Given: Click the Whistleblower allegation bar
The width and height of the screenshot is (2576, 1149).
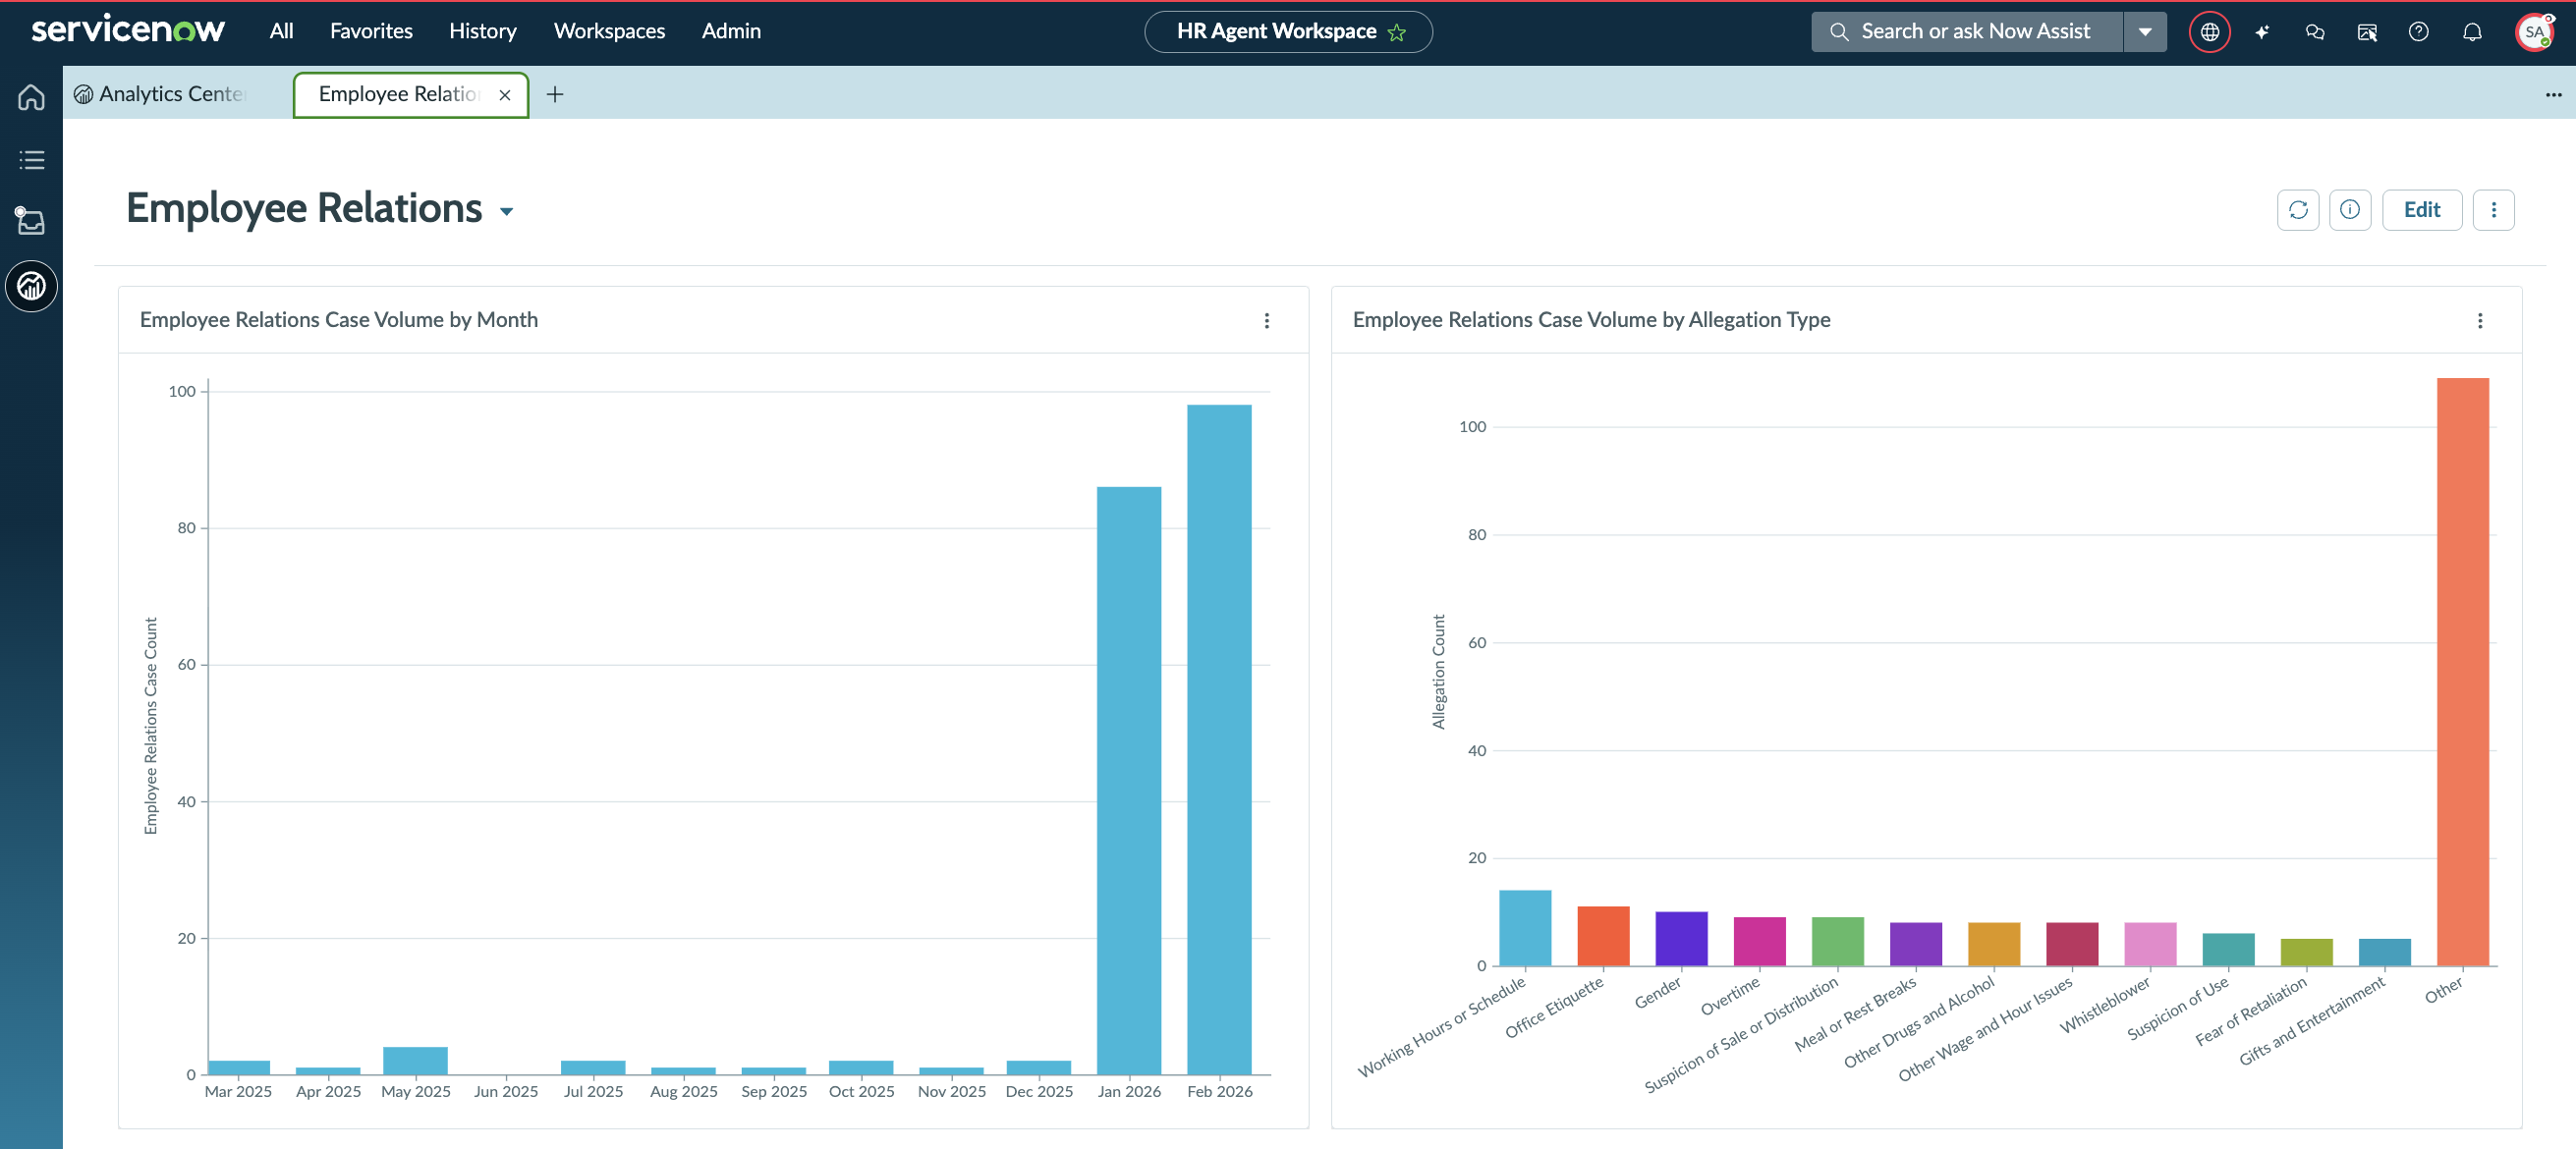Looking at the screenshot, I should (x=2150, y=943).
